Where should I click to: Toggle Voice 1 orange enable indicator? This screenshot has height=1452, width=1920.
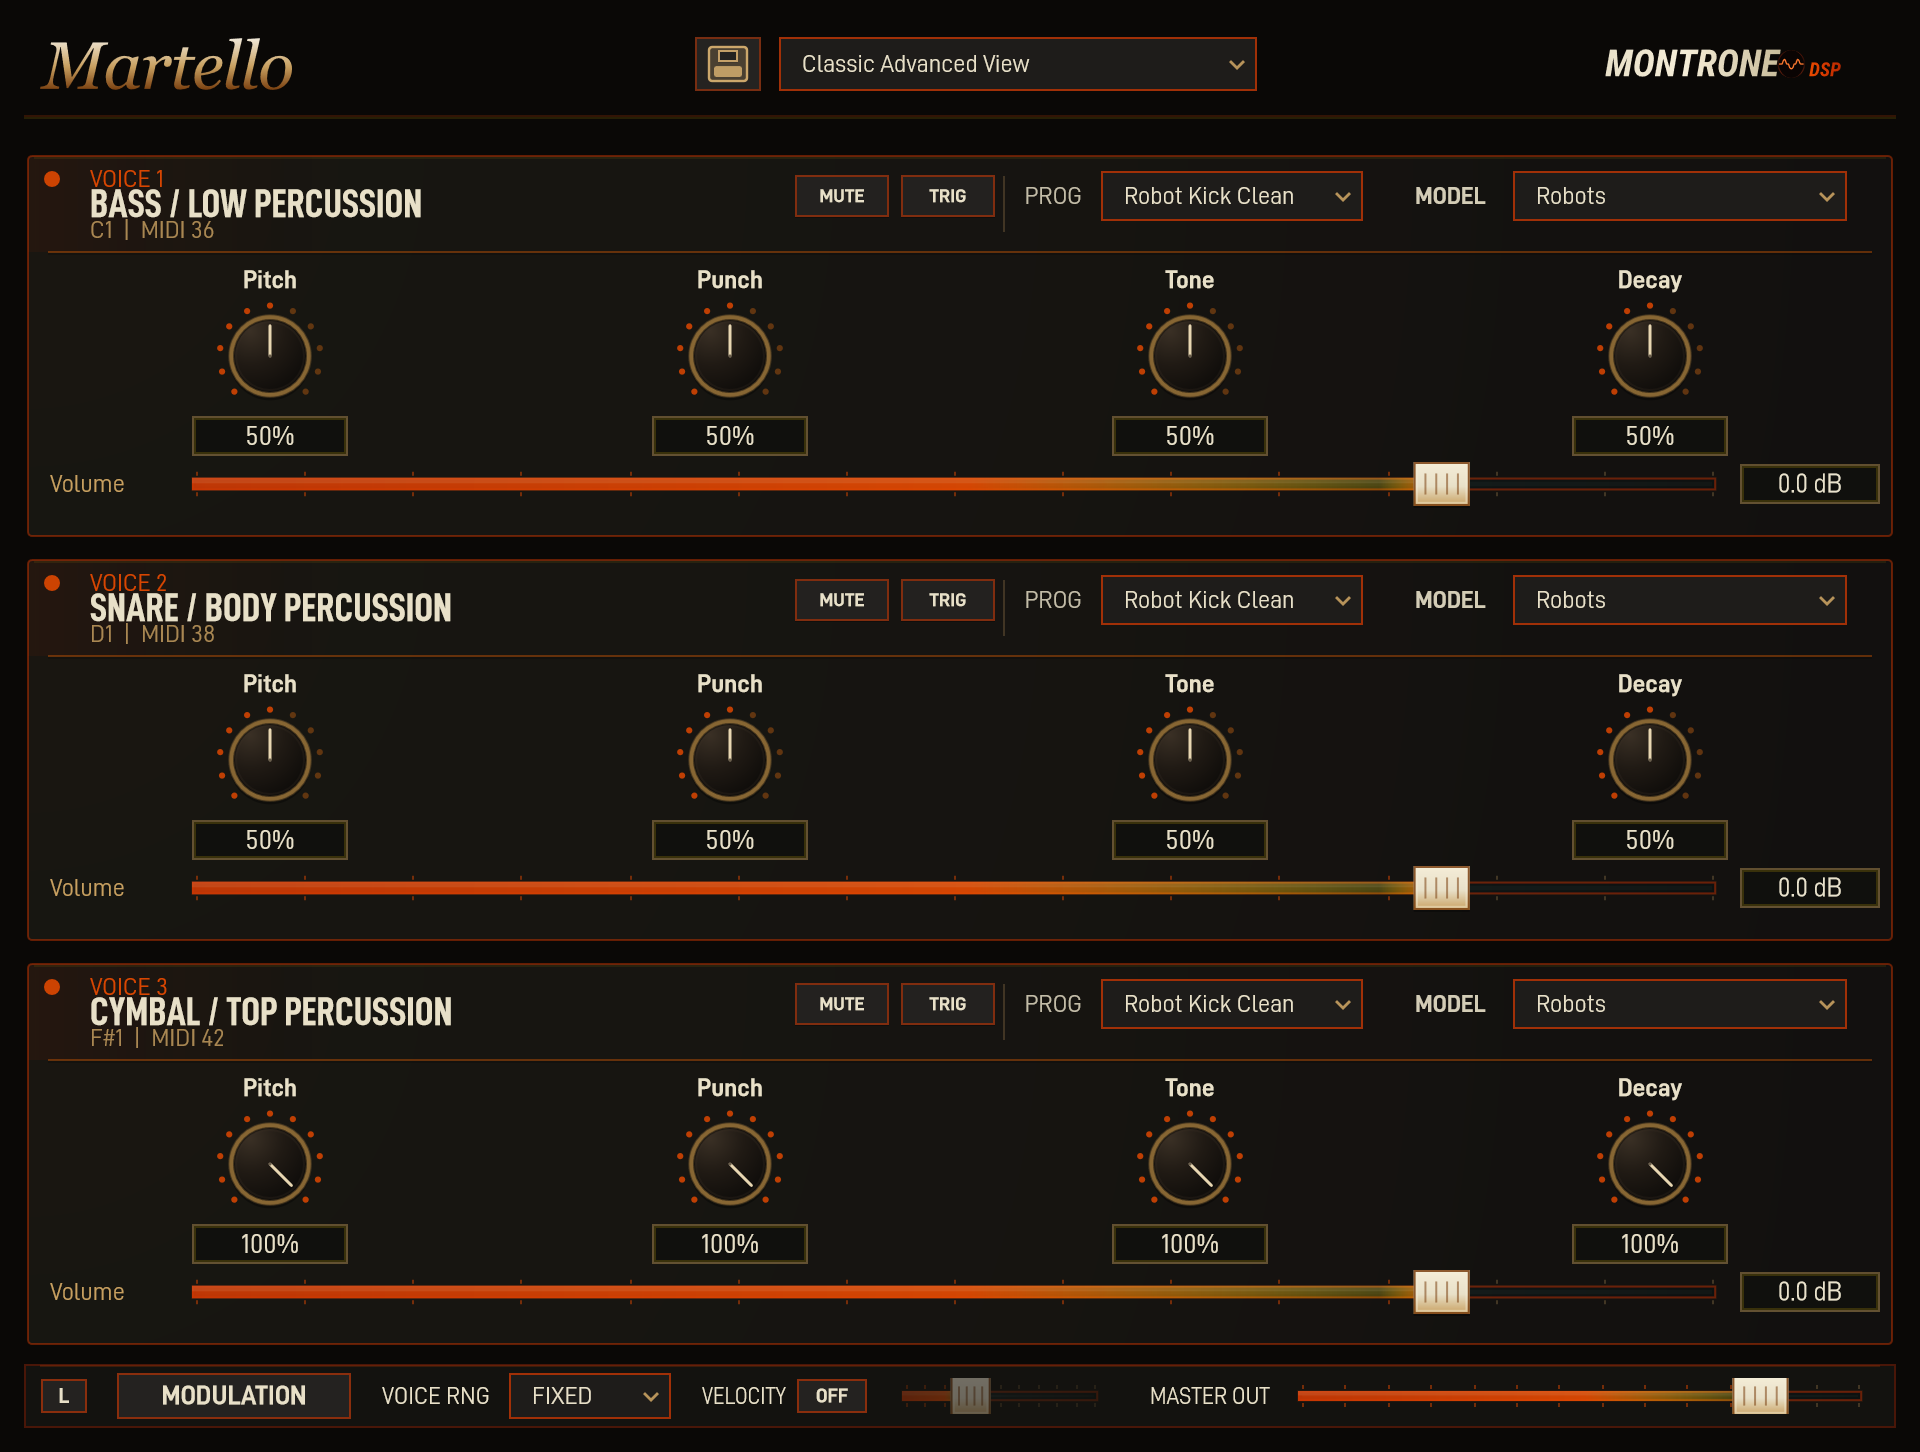[52, 179]
